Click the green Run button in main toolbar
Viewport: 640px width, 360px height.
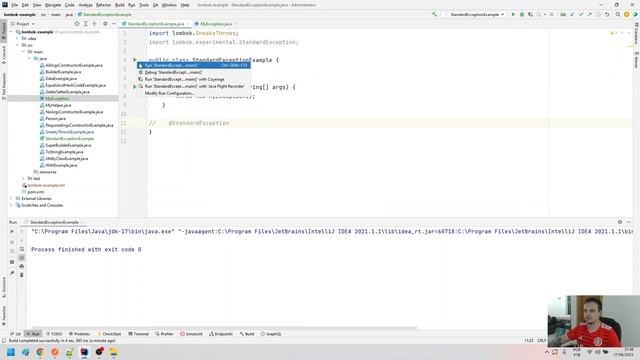click(x=513, y=14)
